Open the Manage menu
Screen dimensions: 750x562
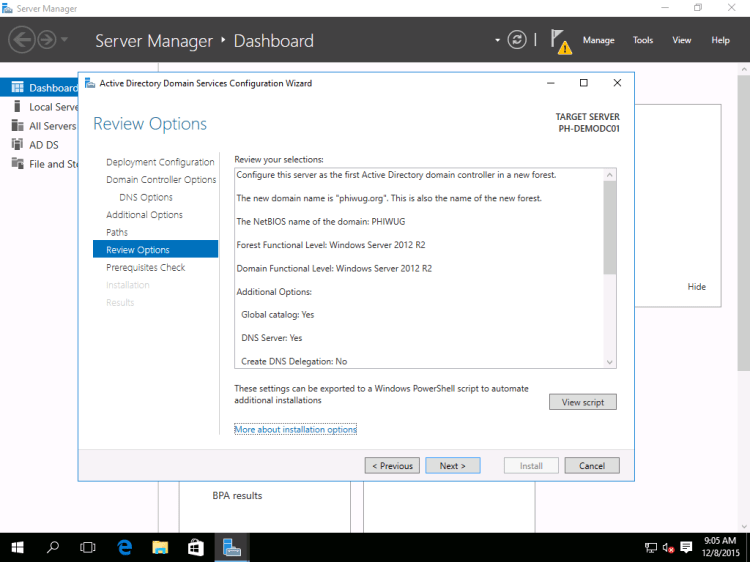coord(598,40)
